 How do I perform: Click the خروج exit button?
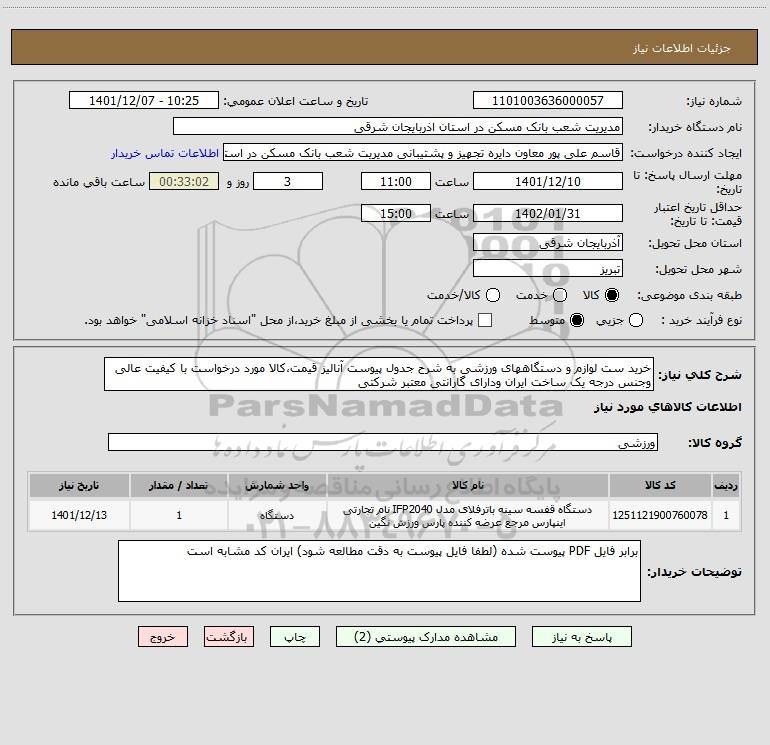(163, 637)
